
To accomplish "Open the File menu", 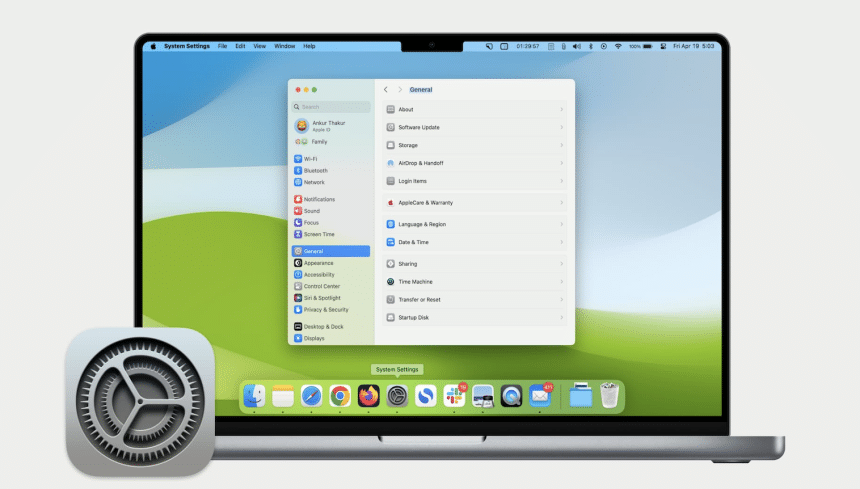I will tap(222, 47).
